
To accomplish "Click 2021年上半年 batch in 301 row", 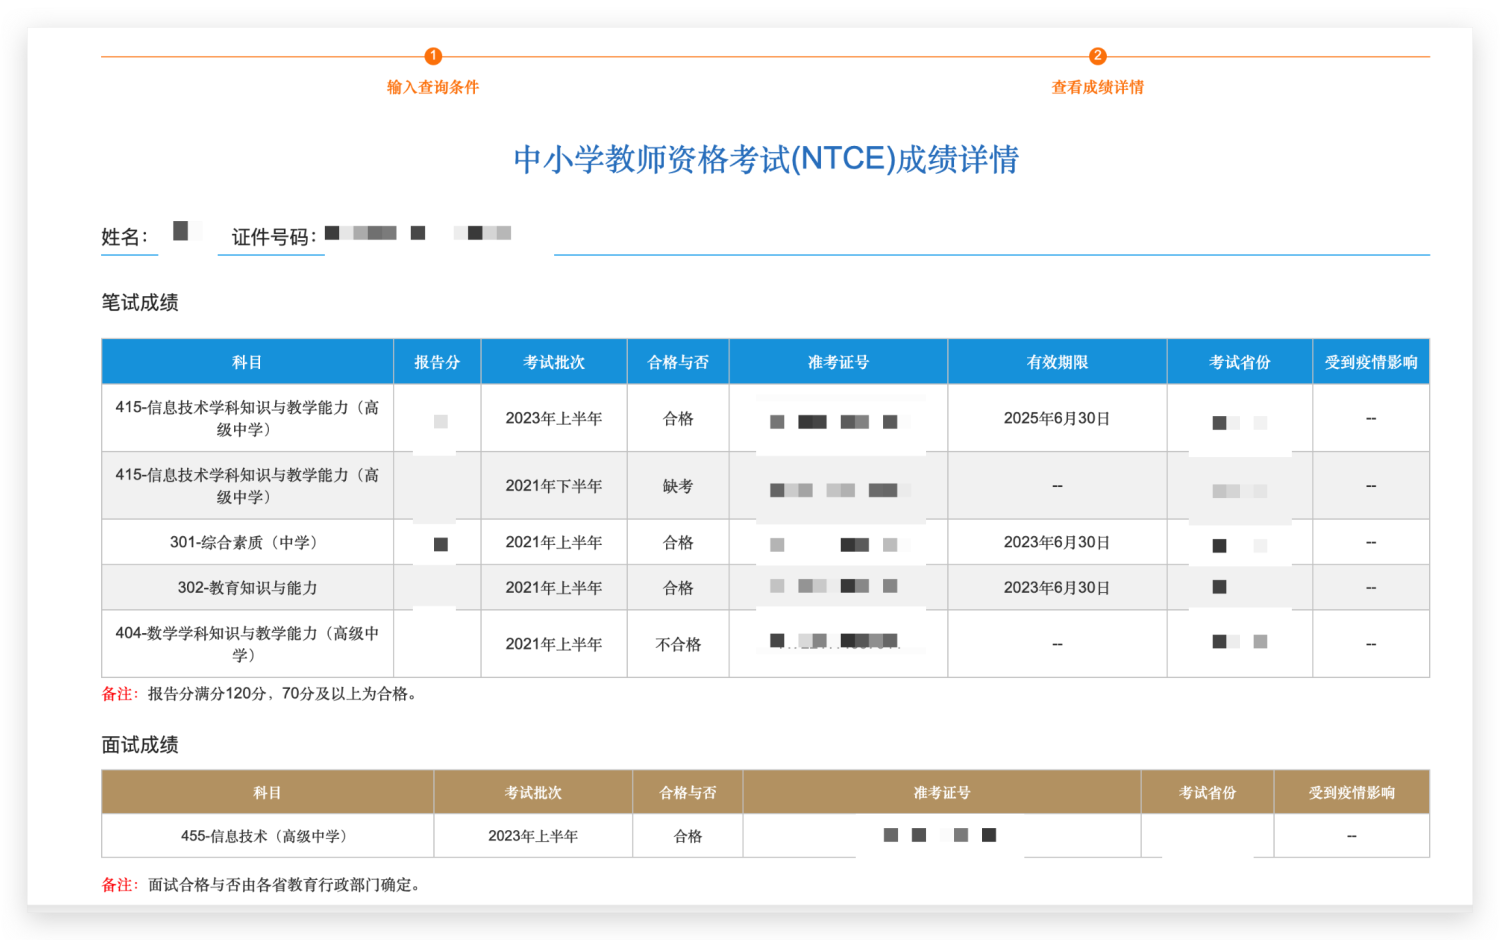I will click(554, 542).
